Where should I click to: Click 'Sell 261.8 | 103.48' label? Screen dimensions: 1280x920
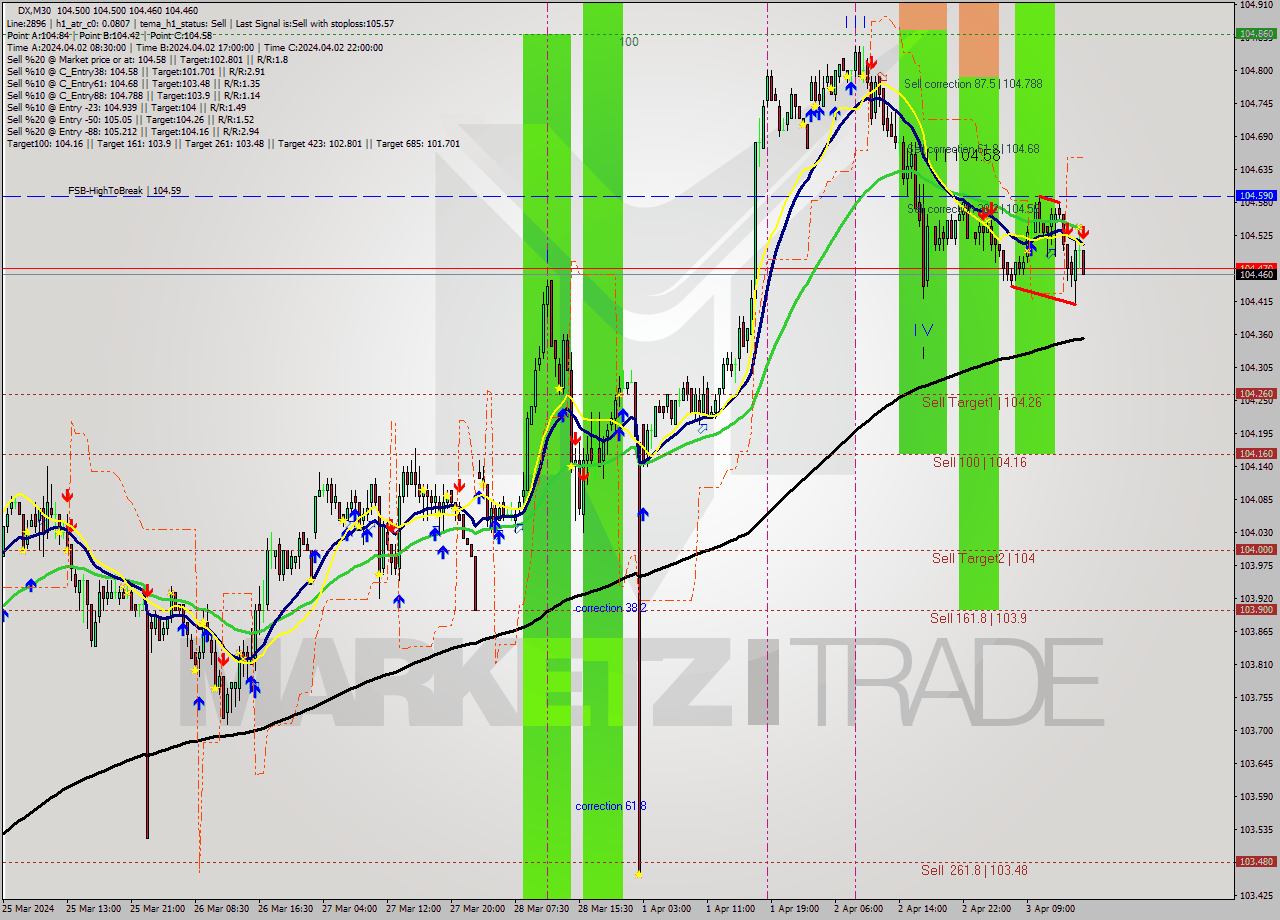point(975,870)
